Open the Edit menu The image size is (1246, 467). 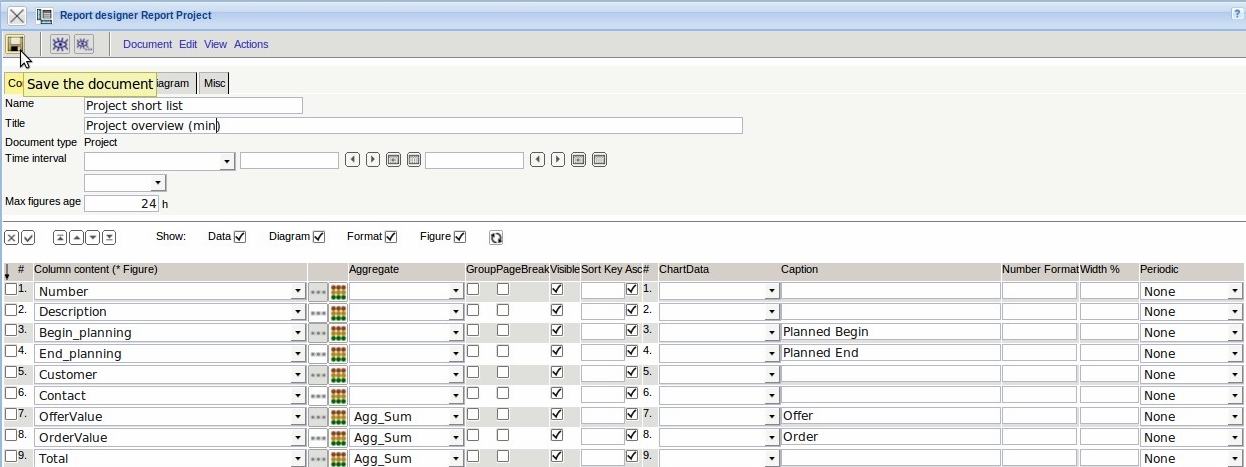tap(188, 44)
